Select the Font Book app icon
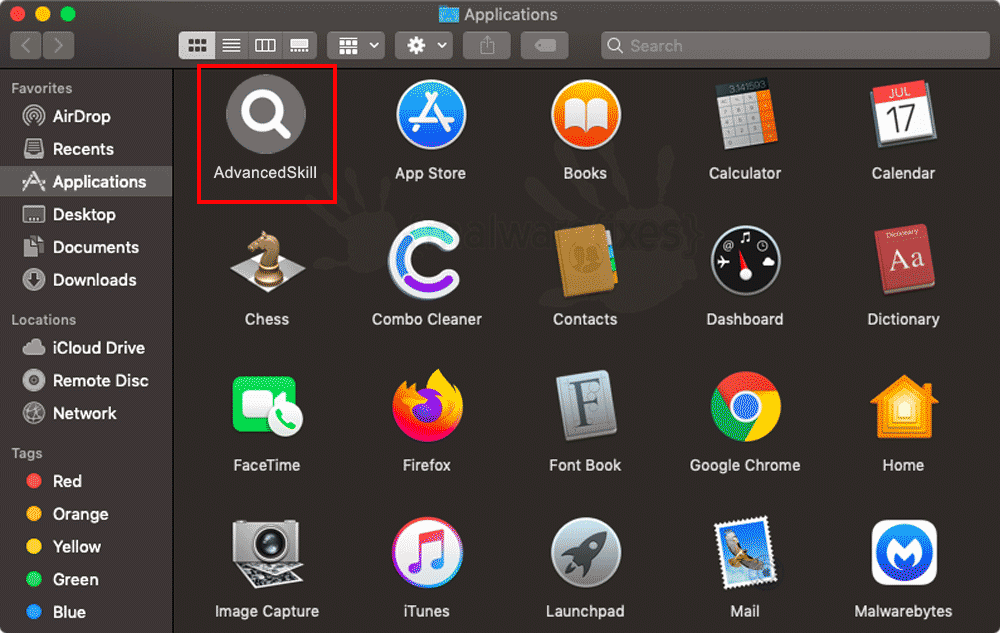Viewport: 1000px width, 633px height. (x=585, y=406)
